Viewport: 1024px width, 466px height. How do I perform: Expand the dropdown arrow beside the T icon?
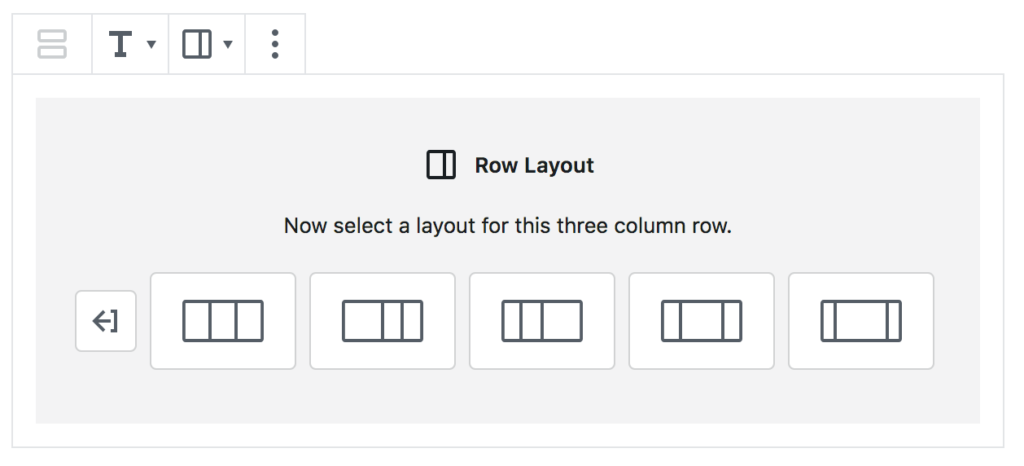(x=152, y=44)
